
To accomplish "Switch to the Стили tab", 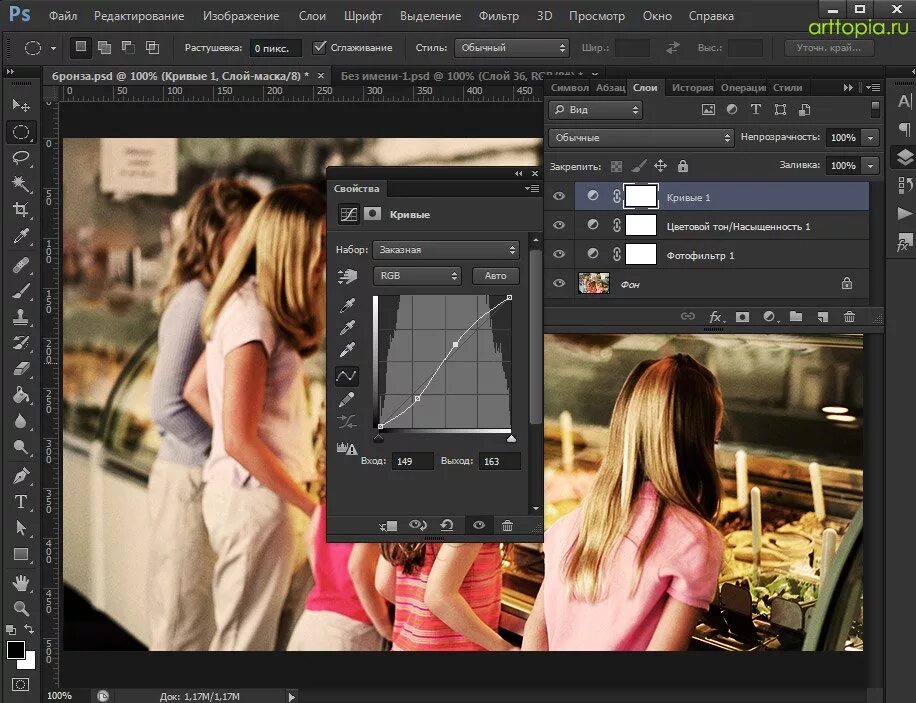I will pyautogui.click(x=787, y=88).
